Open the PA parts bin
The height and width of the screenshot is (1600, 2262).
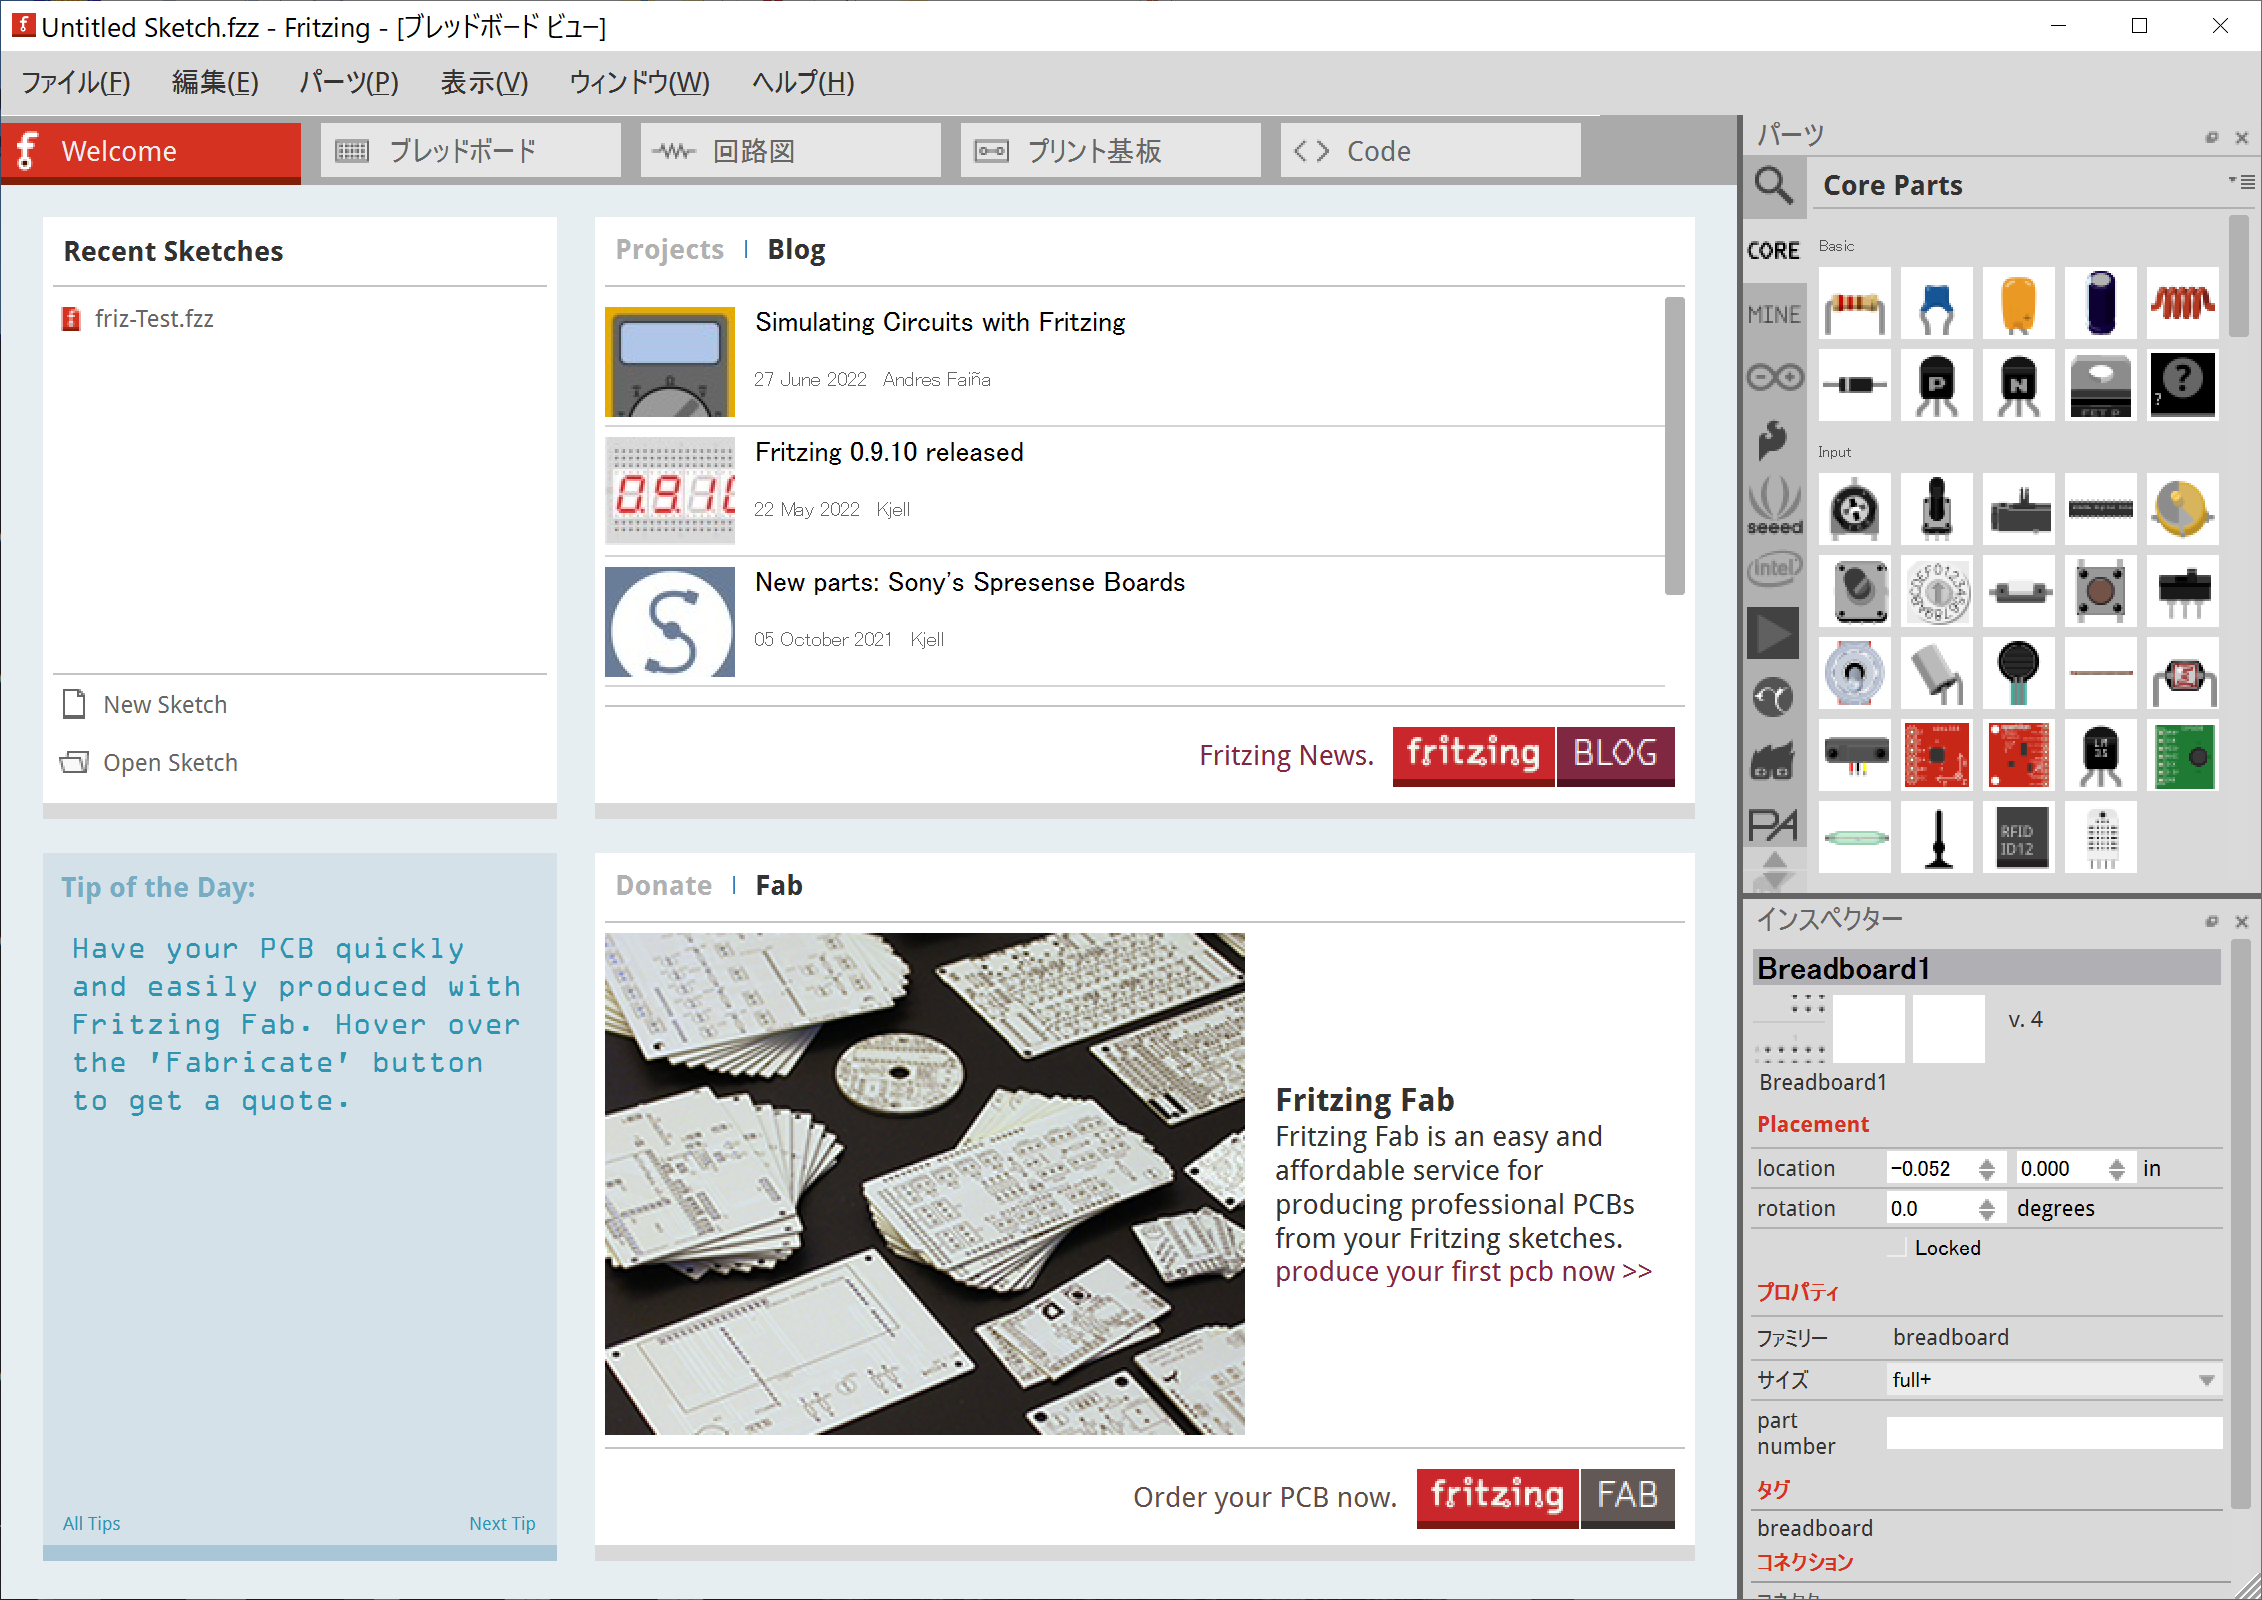tap(1774, 825)
